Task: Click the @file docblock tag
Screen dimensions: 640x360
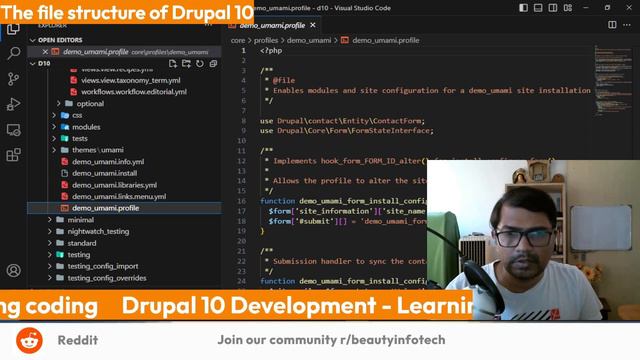Action: [284, 80]
